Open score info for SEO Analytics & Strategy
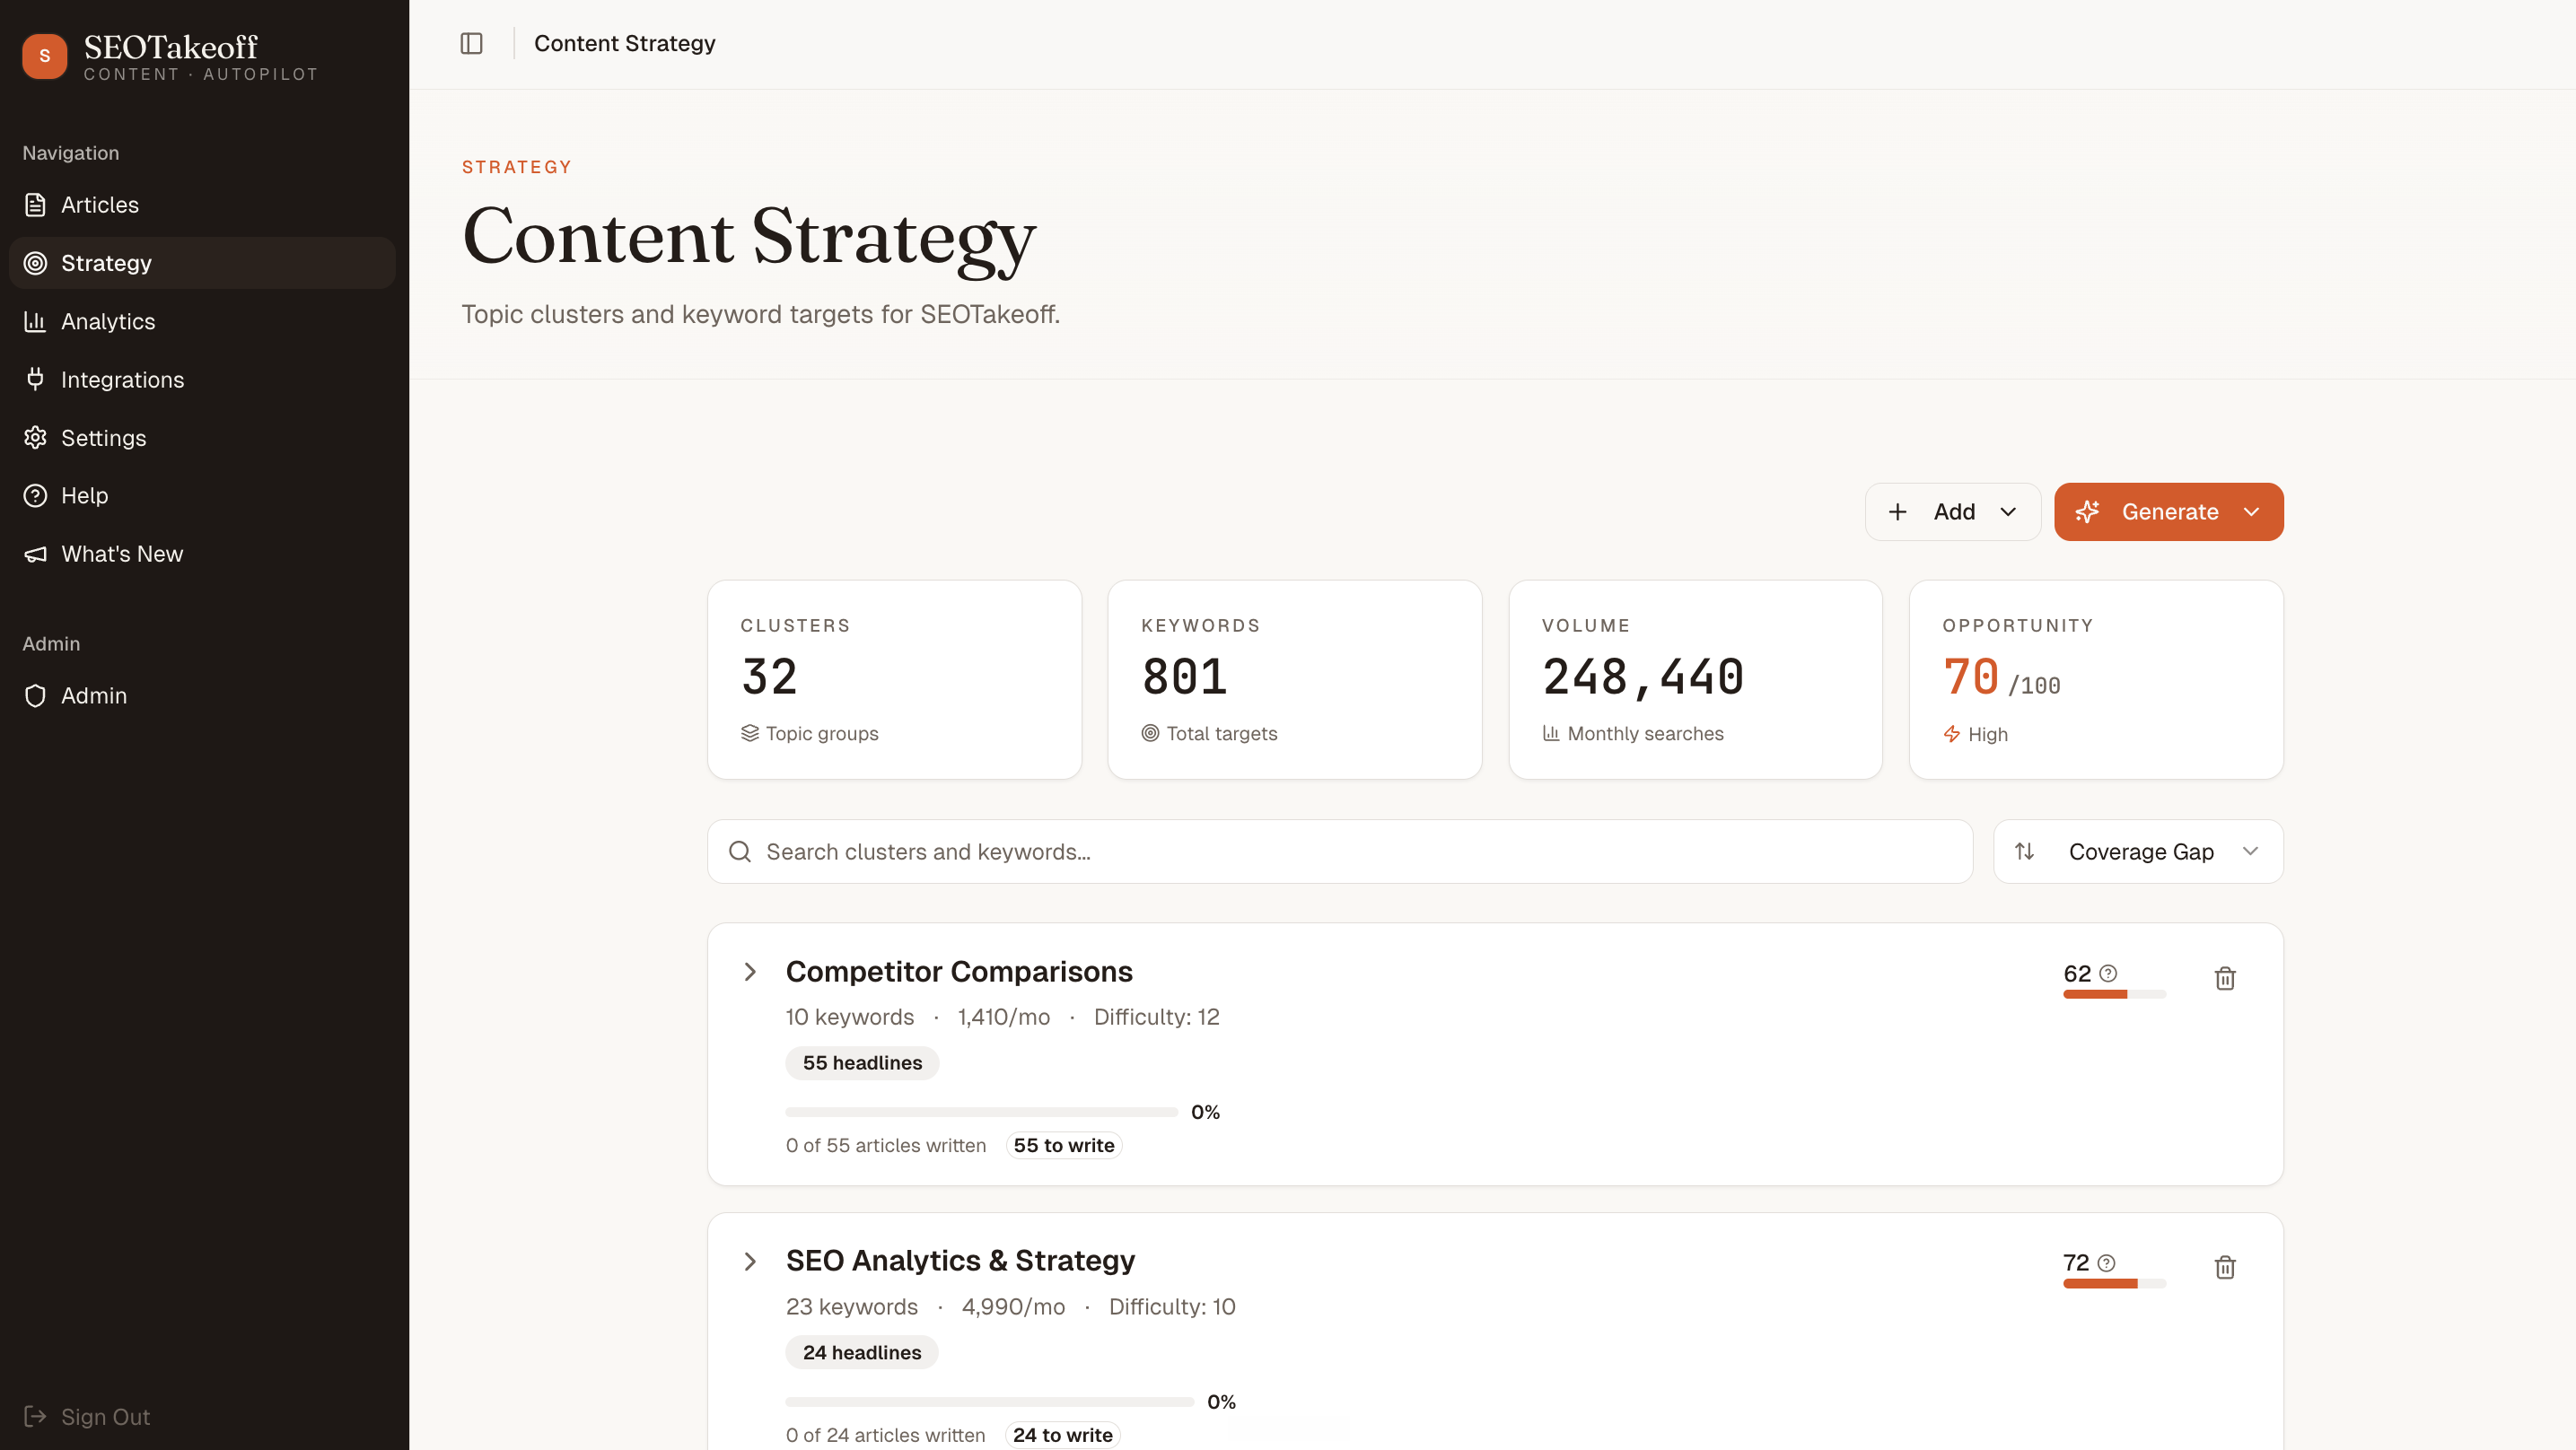The height and width of the screenshot is (1450, 2576). click(x=2106, y=1263)
